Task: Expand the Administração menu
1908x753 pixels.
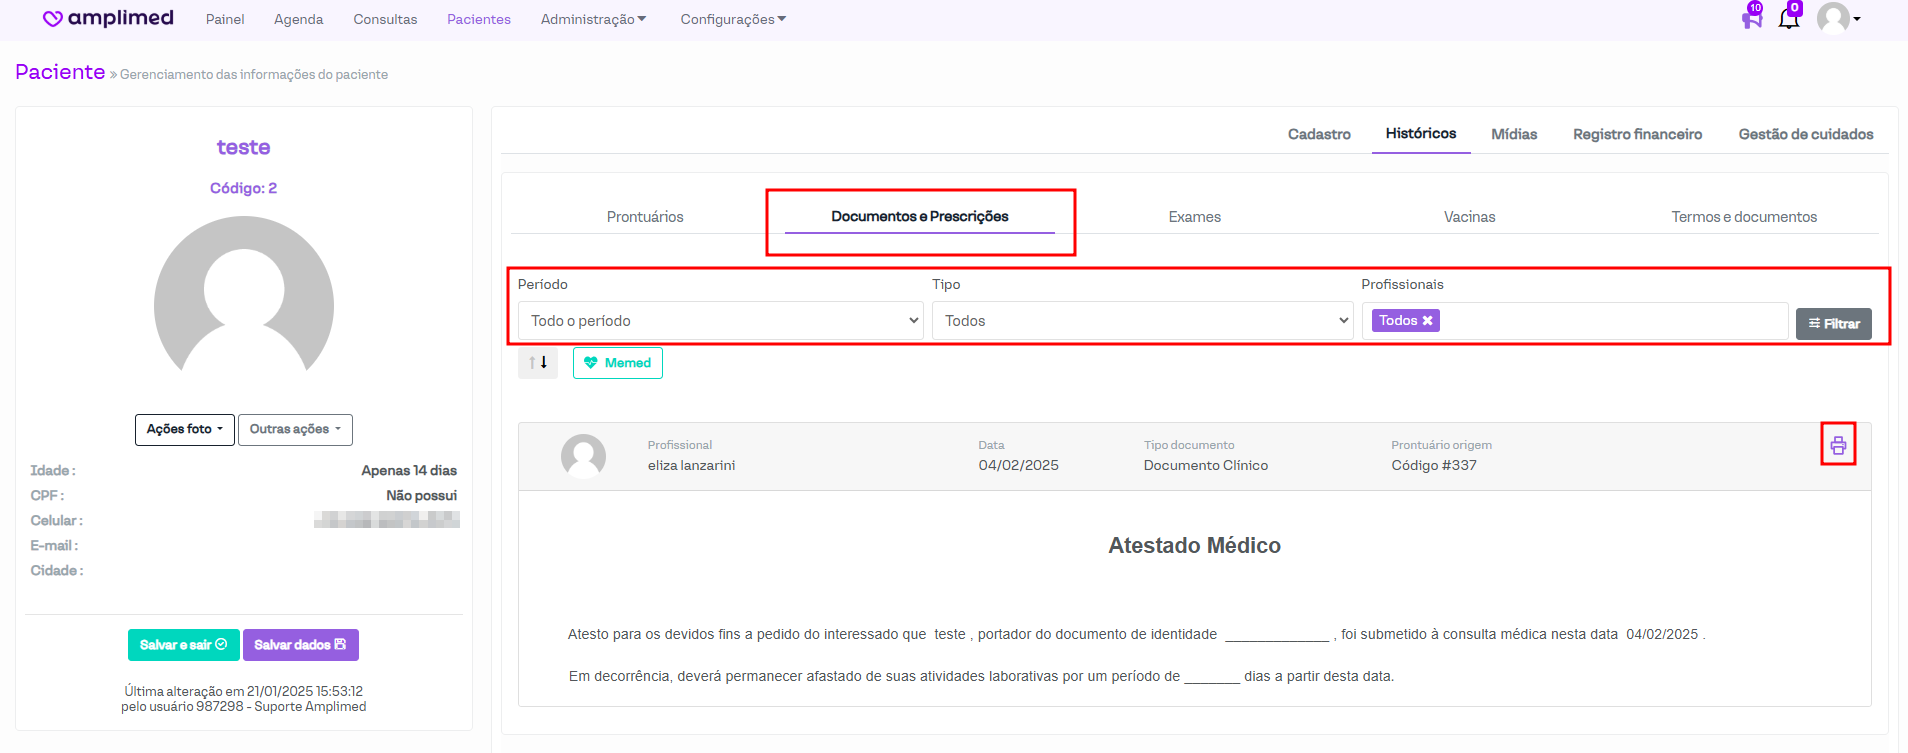Action: (593, 19)
